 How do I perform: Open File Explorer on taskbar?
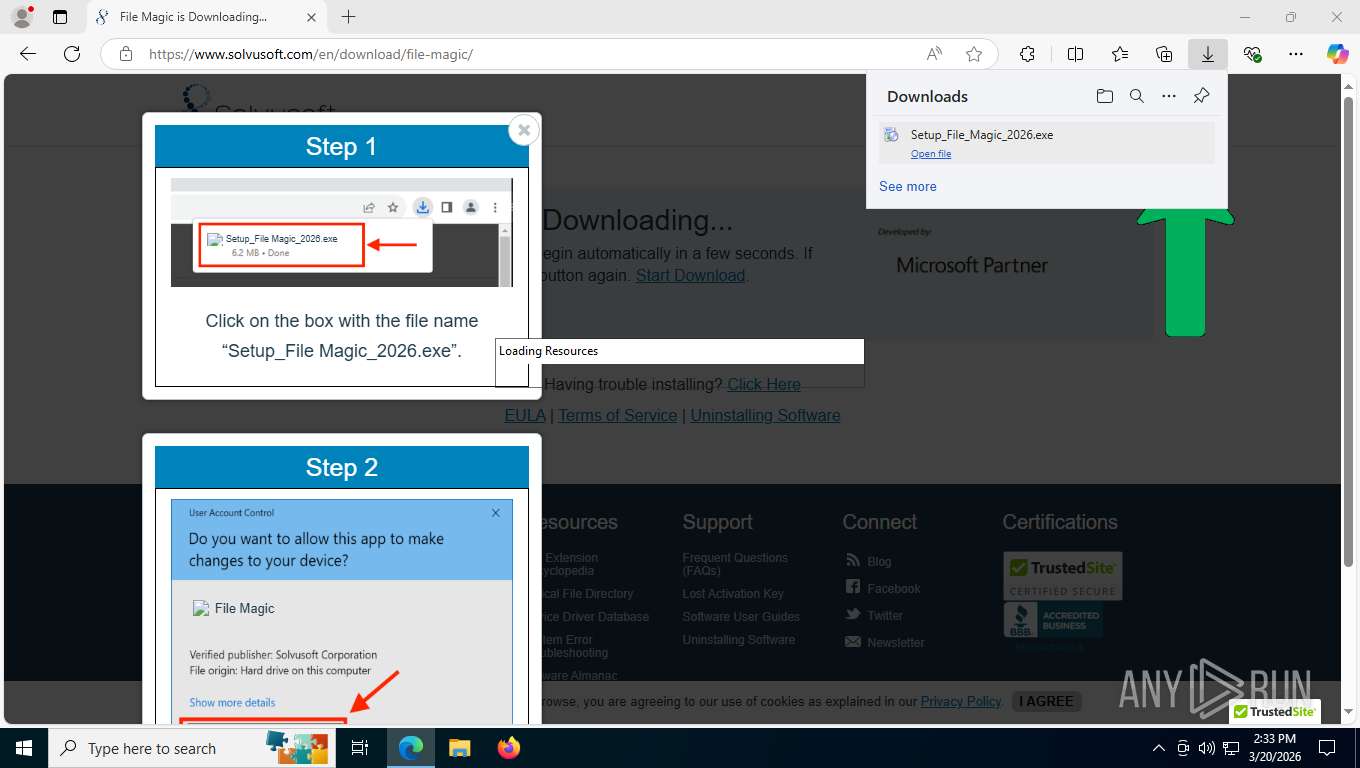click(x=459, y=748)
